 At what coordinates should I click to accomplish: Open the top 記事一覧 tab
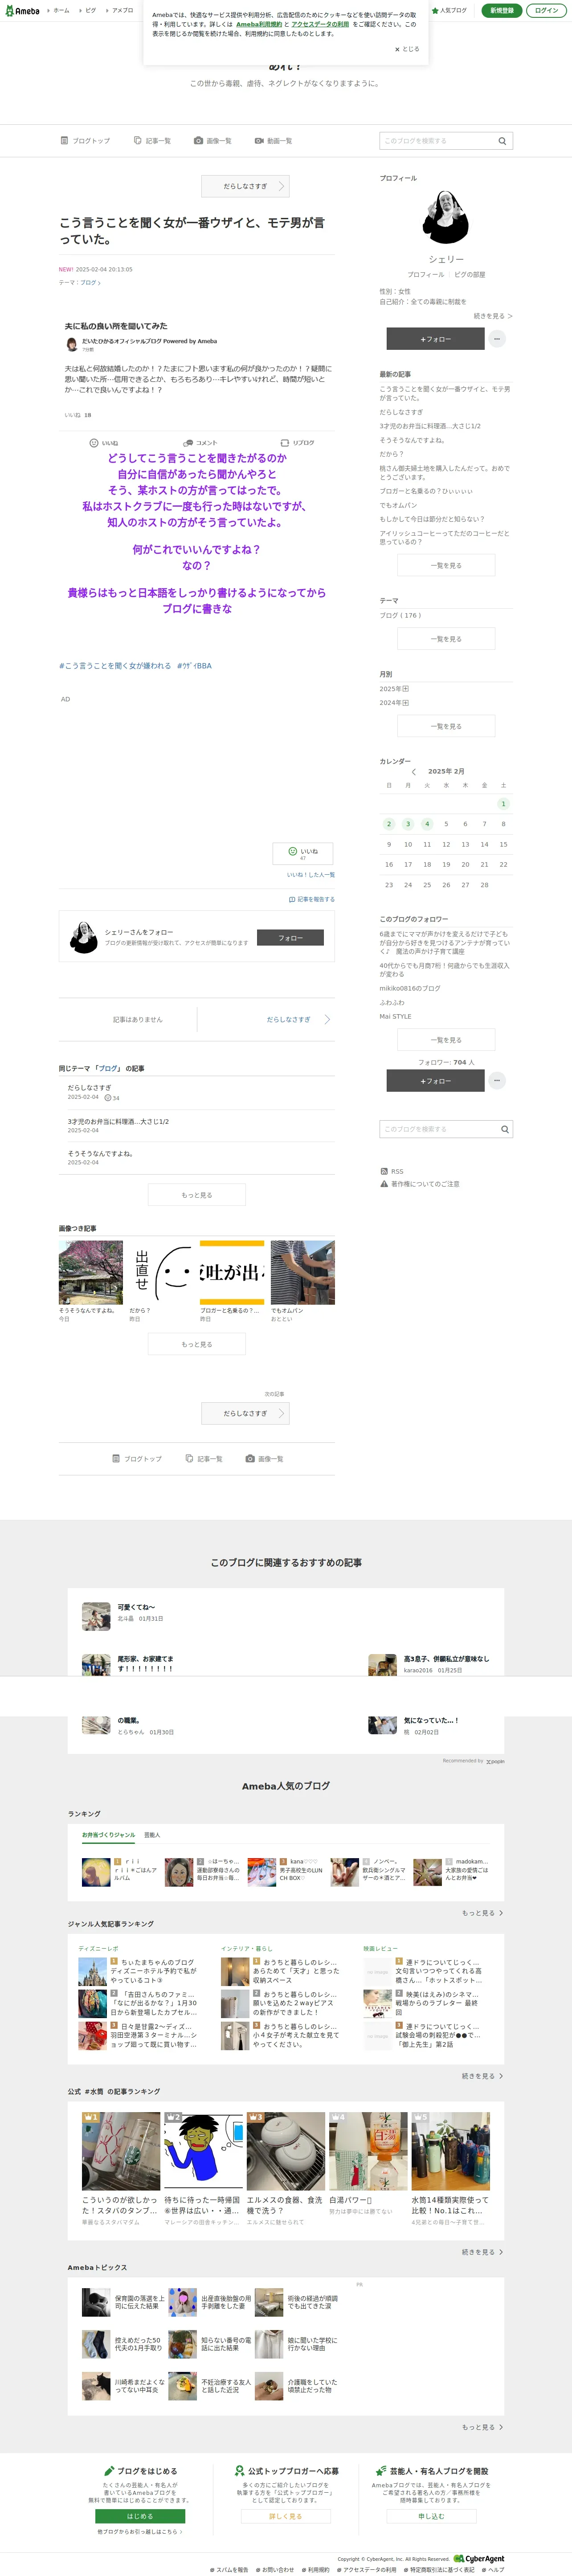152,141
